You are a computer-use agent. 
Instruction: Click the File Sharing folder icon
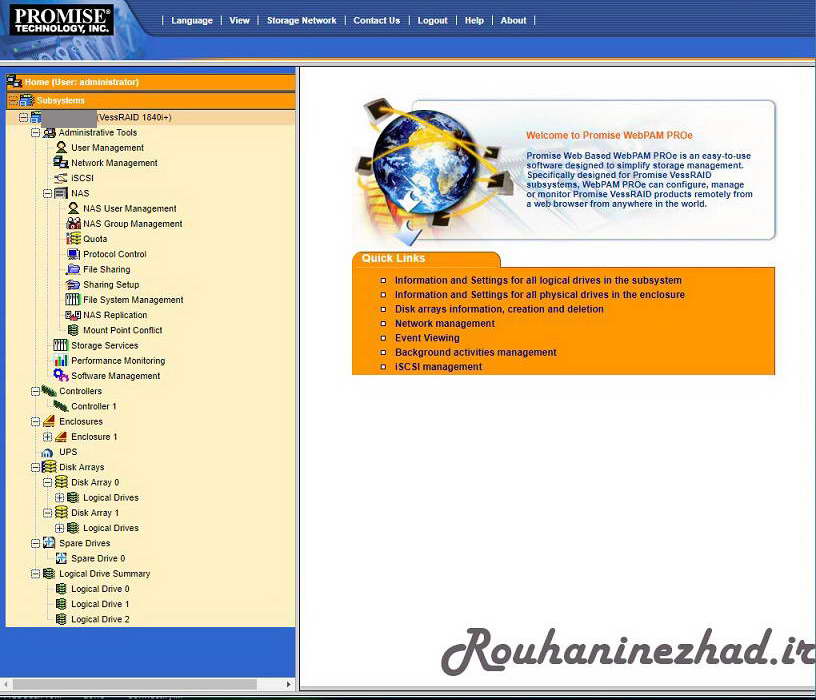(73, 269)
